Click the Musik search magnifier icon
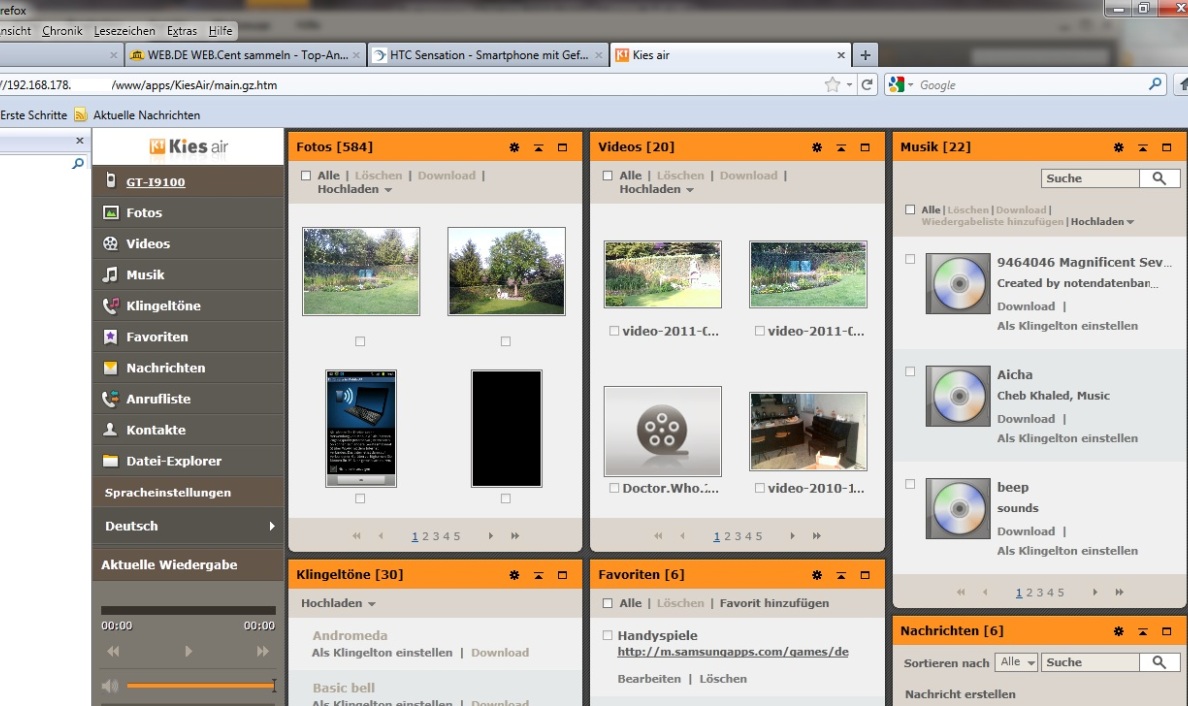The width and height of the screenshot is (1188, 706). [x=1158, y=178]
